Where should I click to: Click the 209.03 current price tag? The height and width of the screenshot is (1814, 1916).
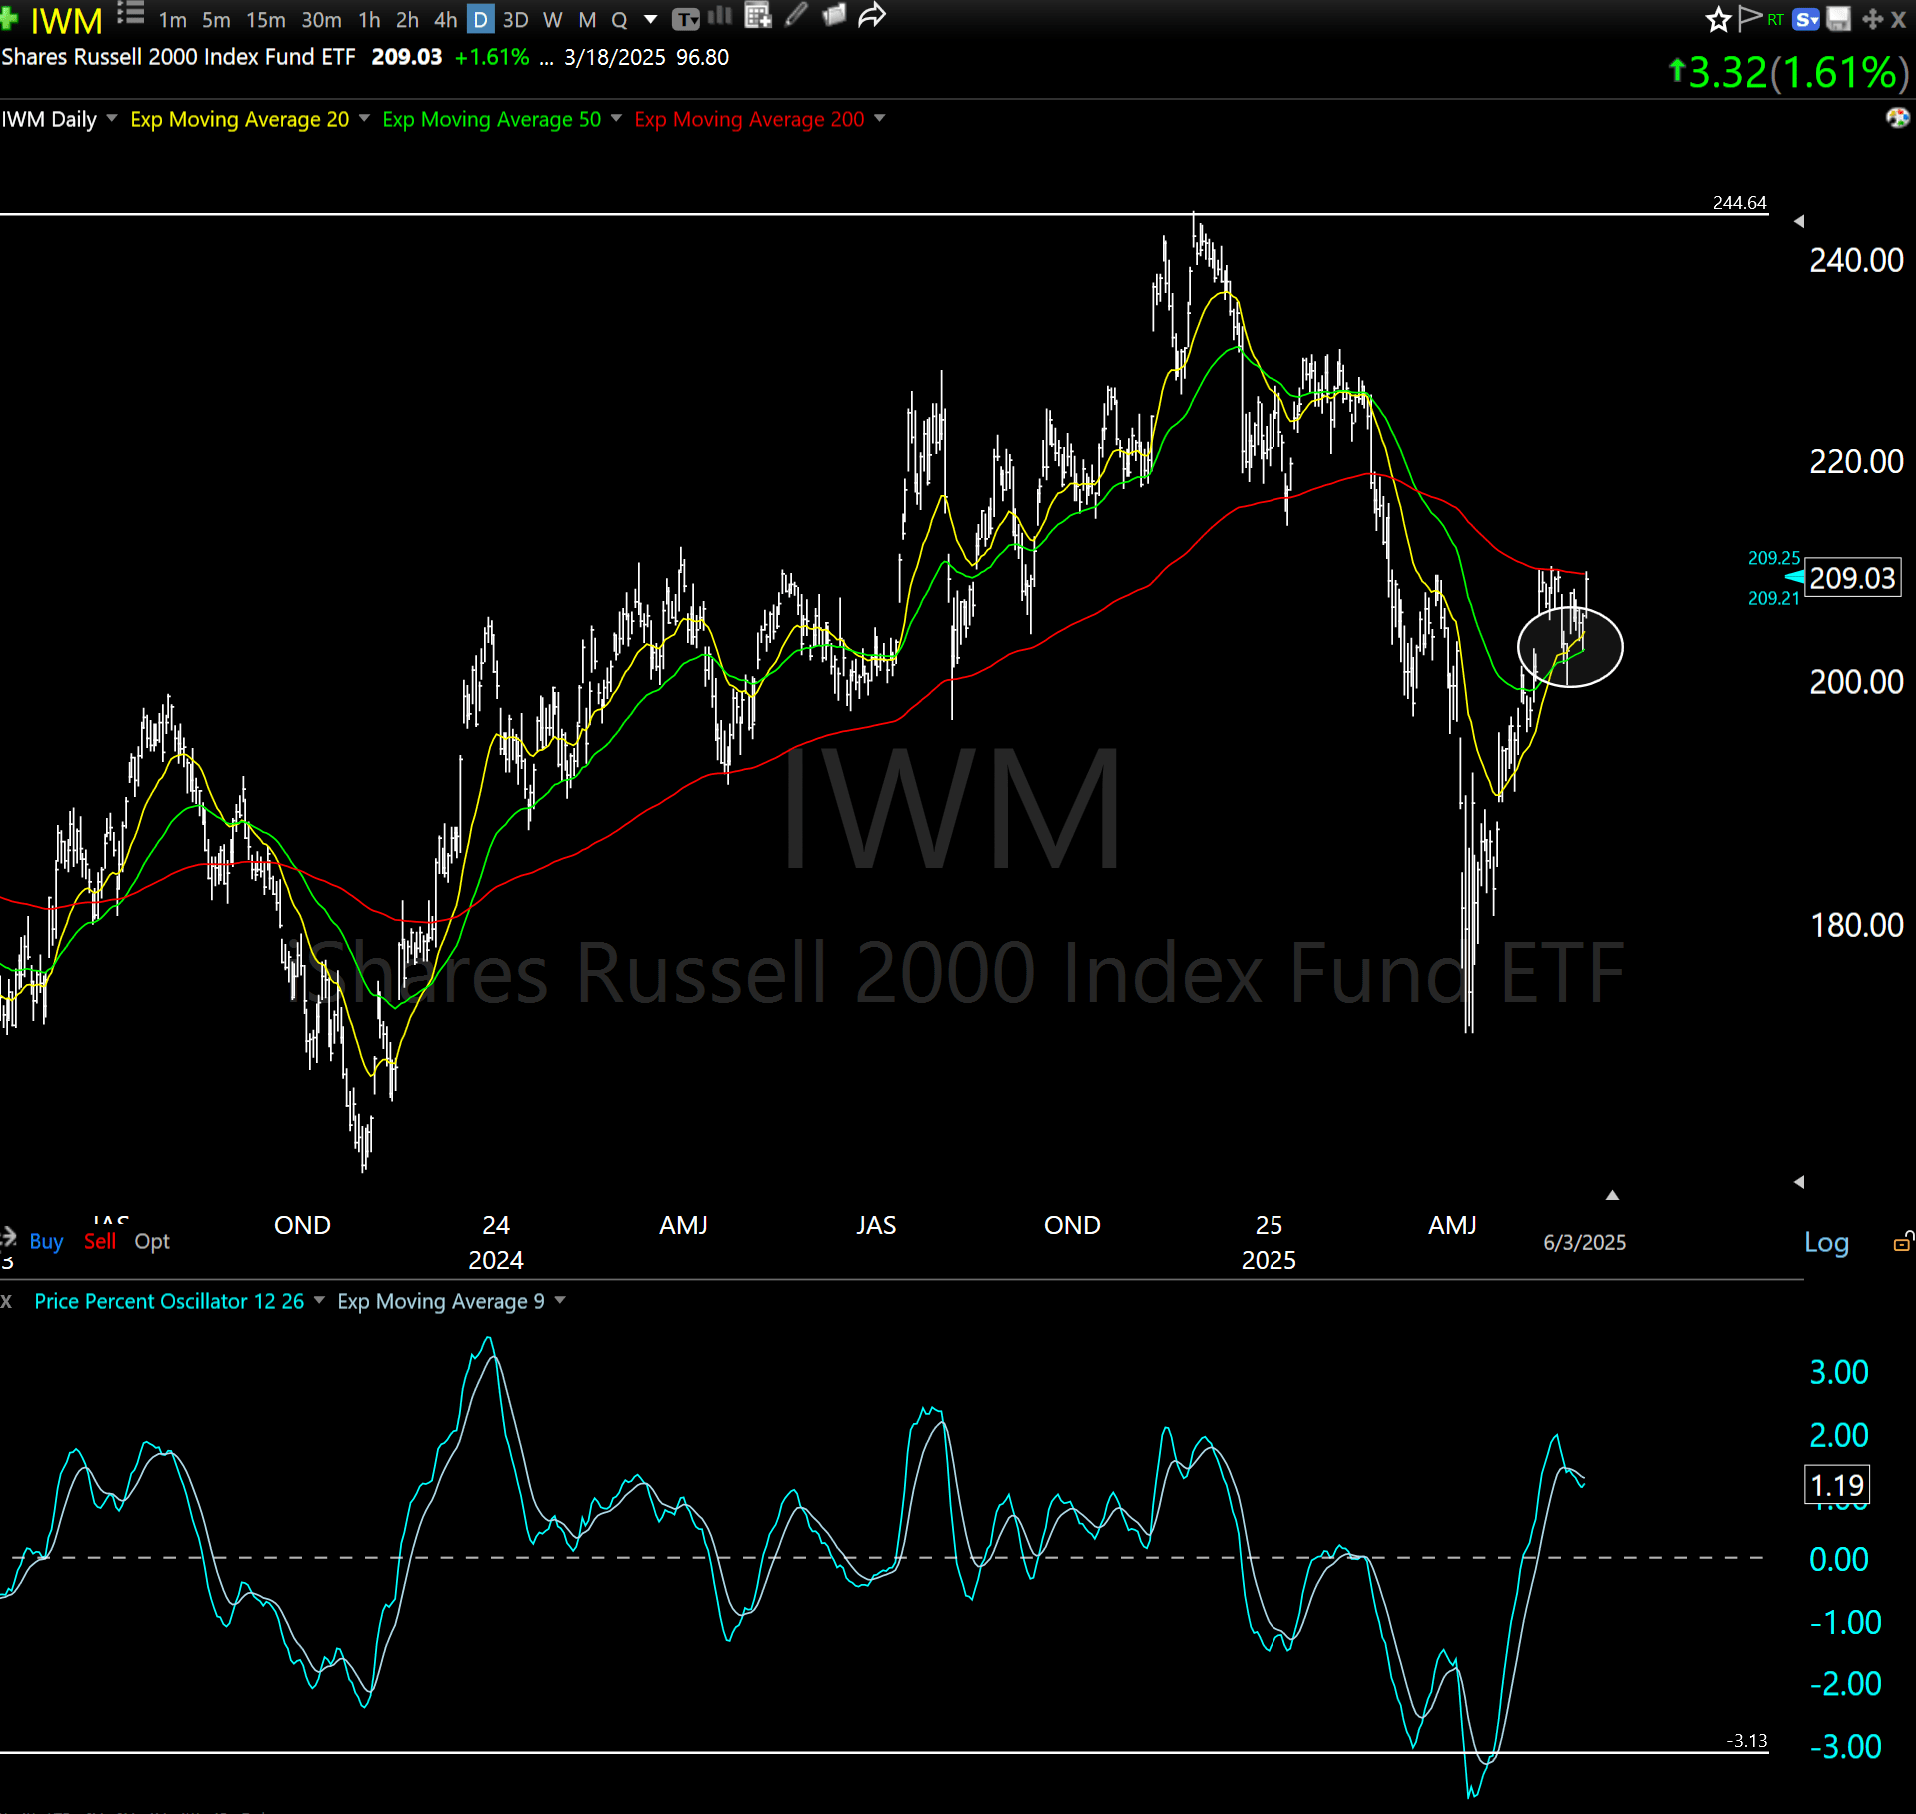pyautogui.click(x=1853, y=578)
